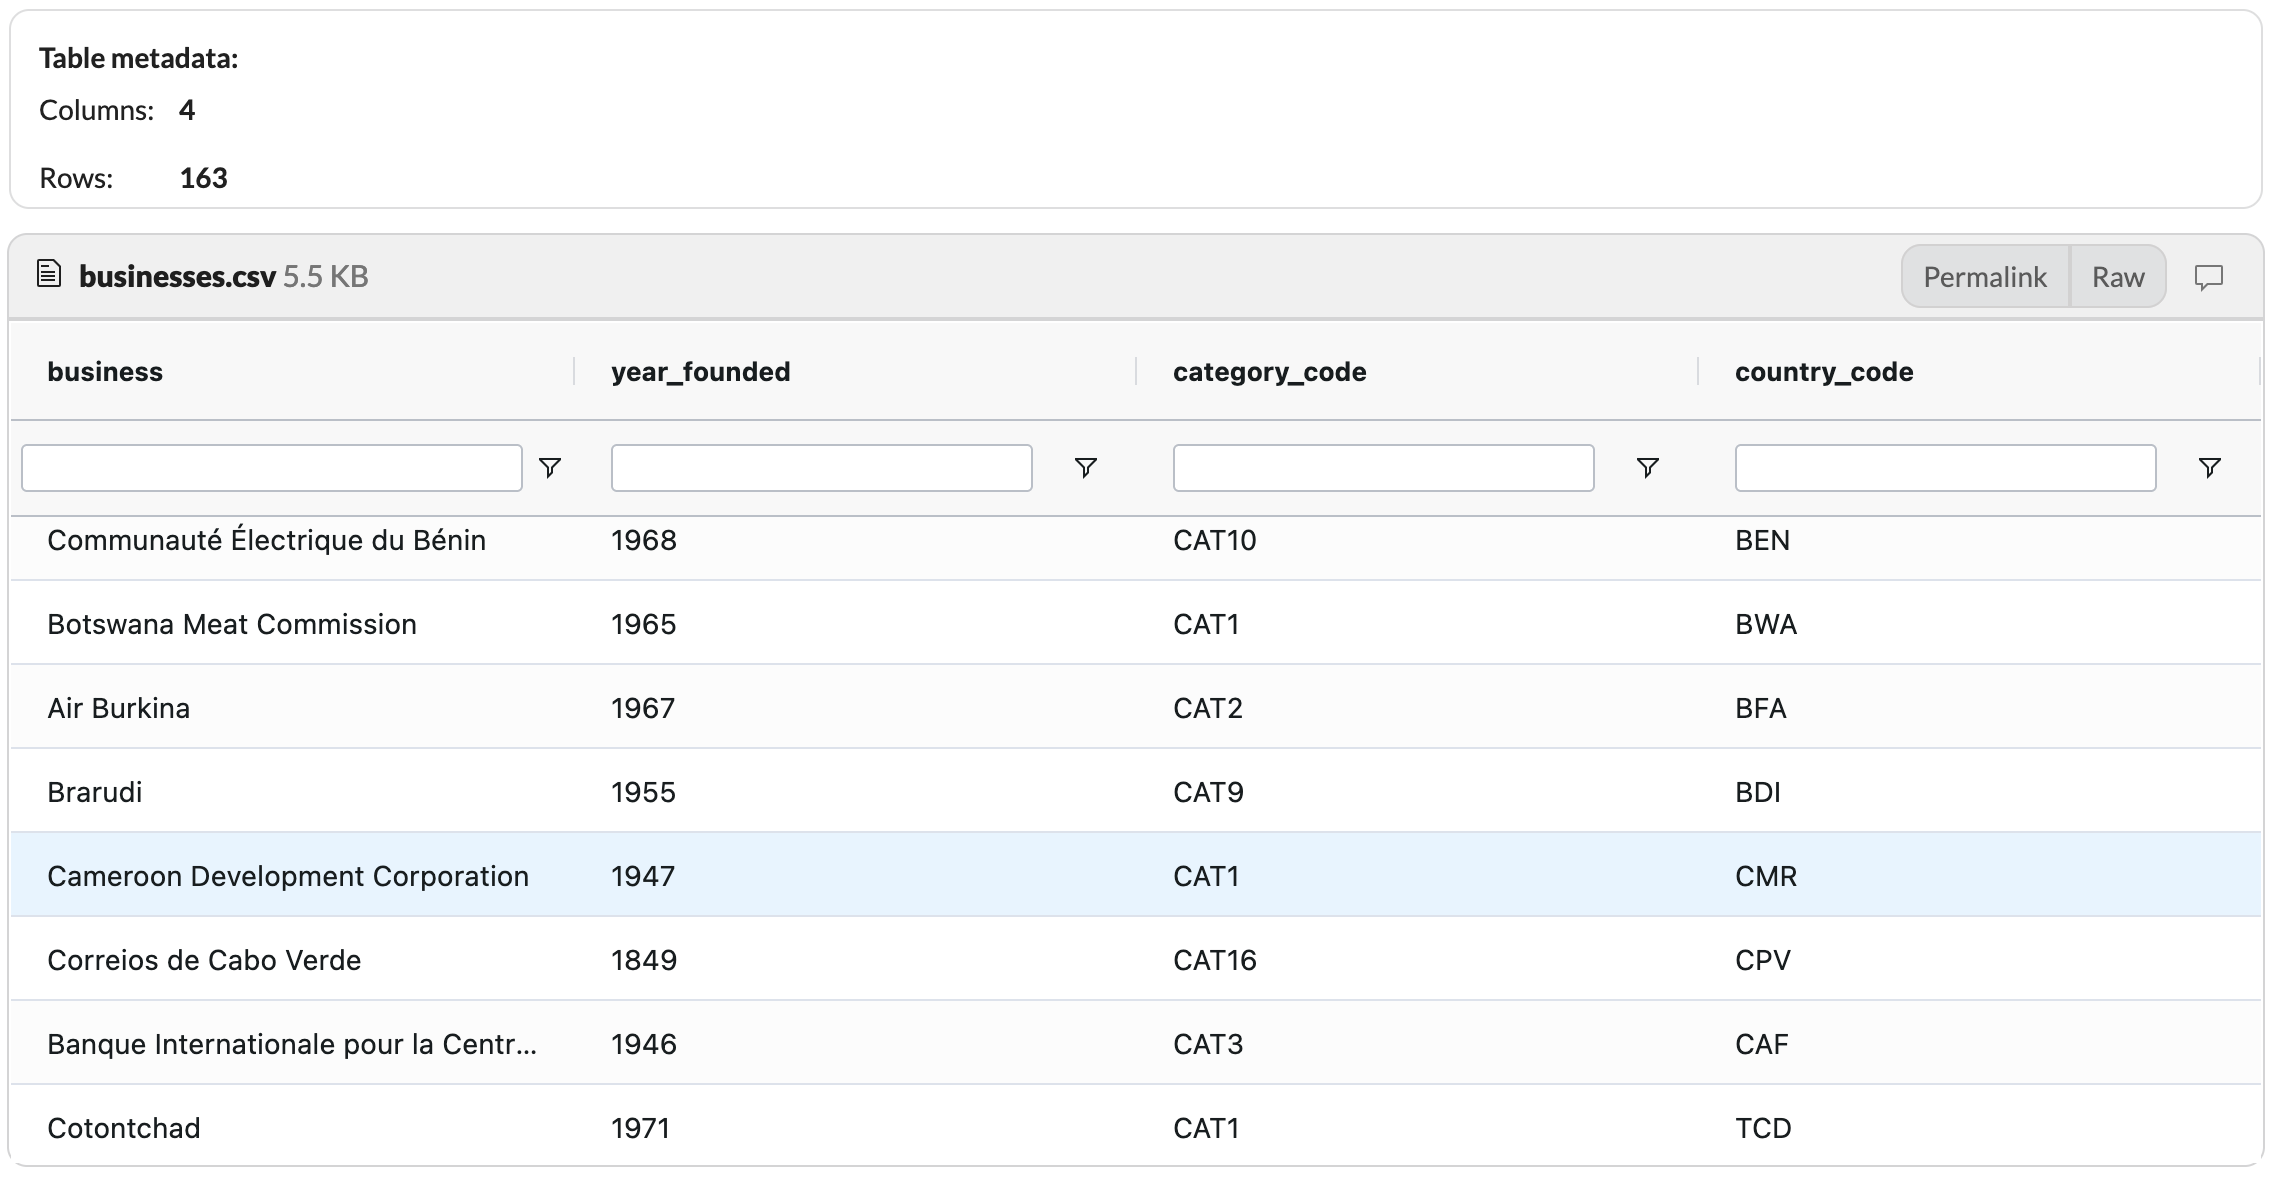The image size is (2276, 1178).
Task: Open the Permalink for this file
Action: click(x=1984, y=277)
